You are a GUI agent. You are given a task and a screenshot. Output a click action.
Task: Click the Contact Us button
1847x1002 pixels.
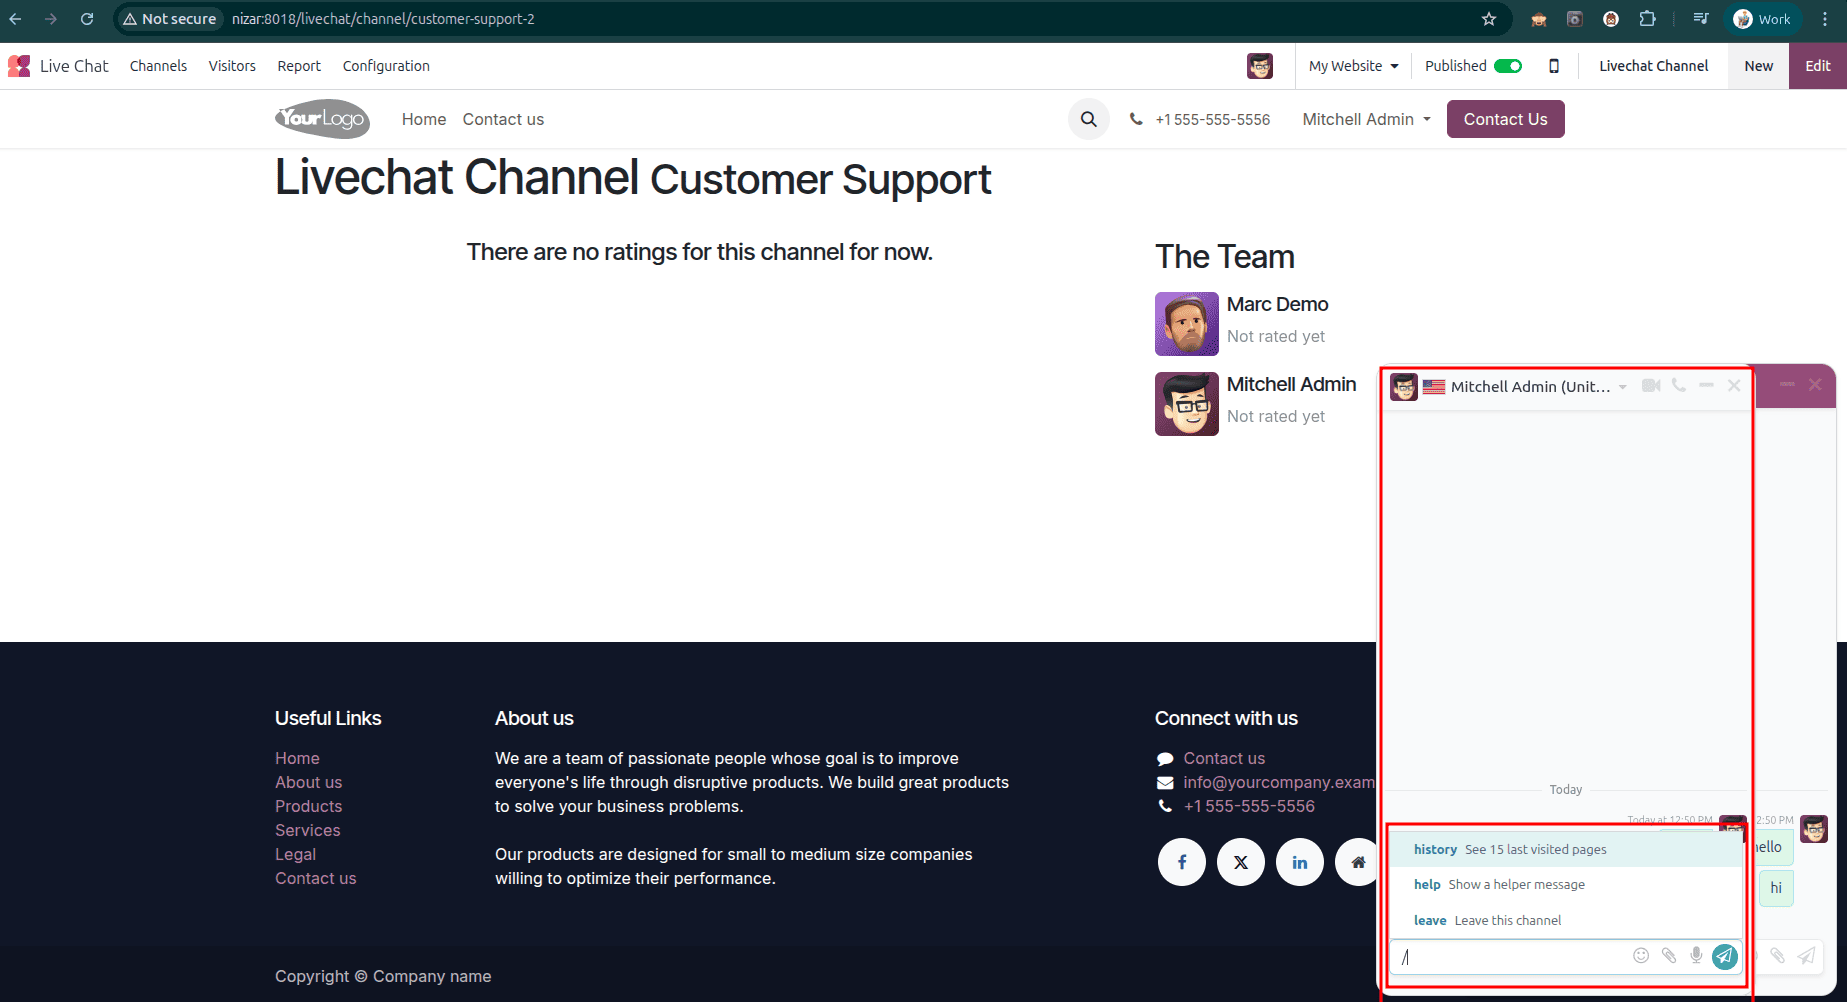(x=1505, y=119)
